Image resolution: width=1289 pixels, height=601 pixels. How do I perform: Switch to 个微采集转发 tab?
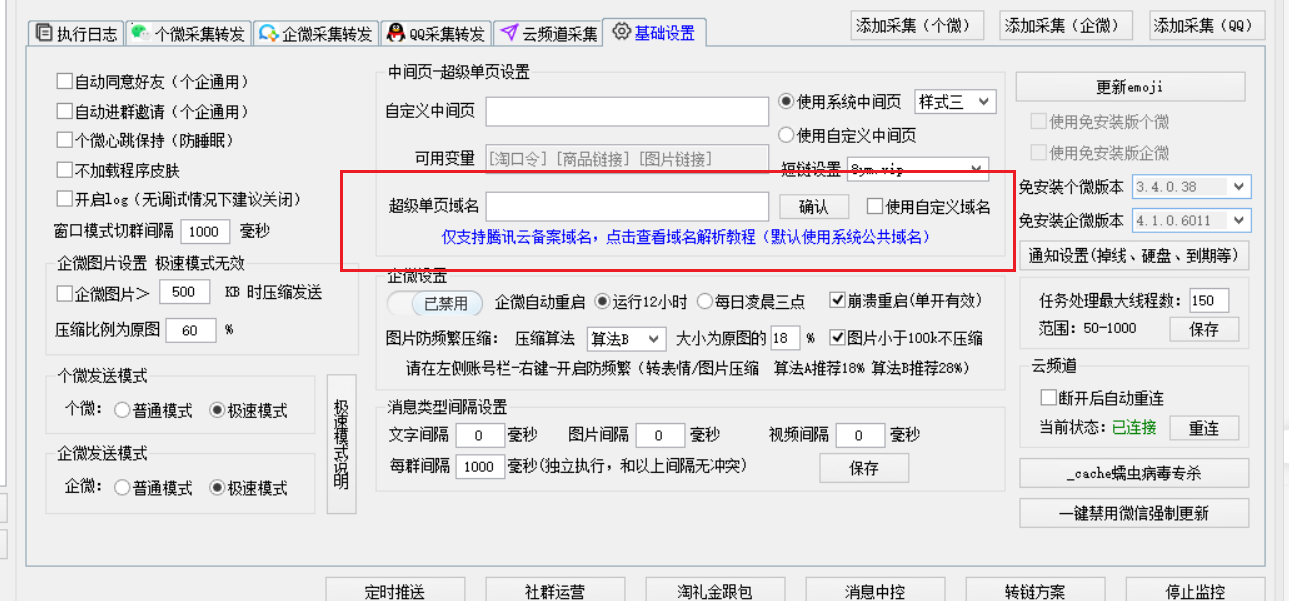pyautogui.click(x=187, y=34)
